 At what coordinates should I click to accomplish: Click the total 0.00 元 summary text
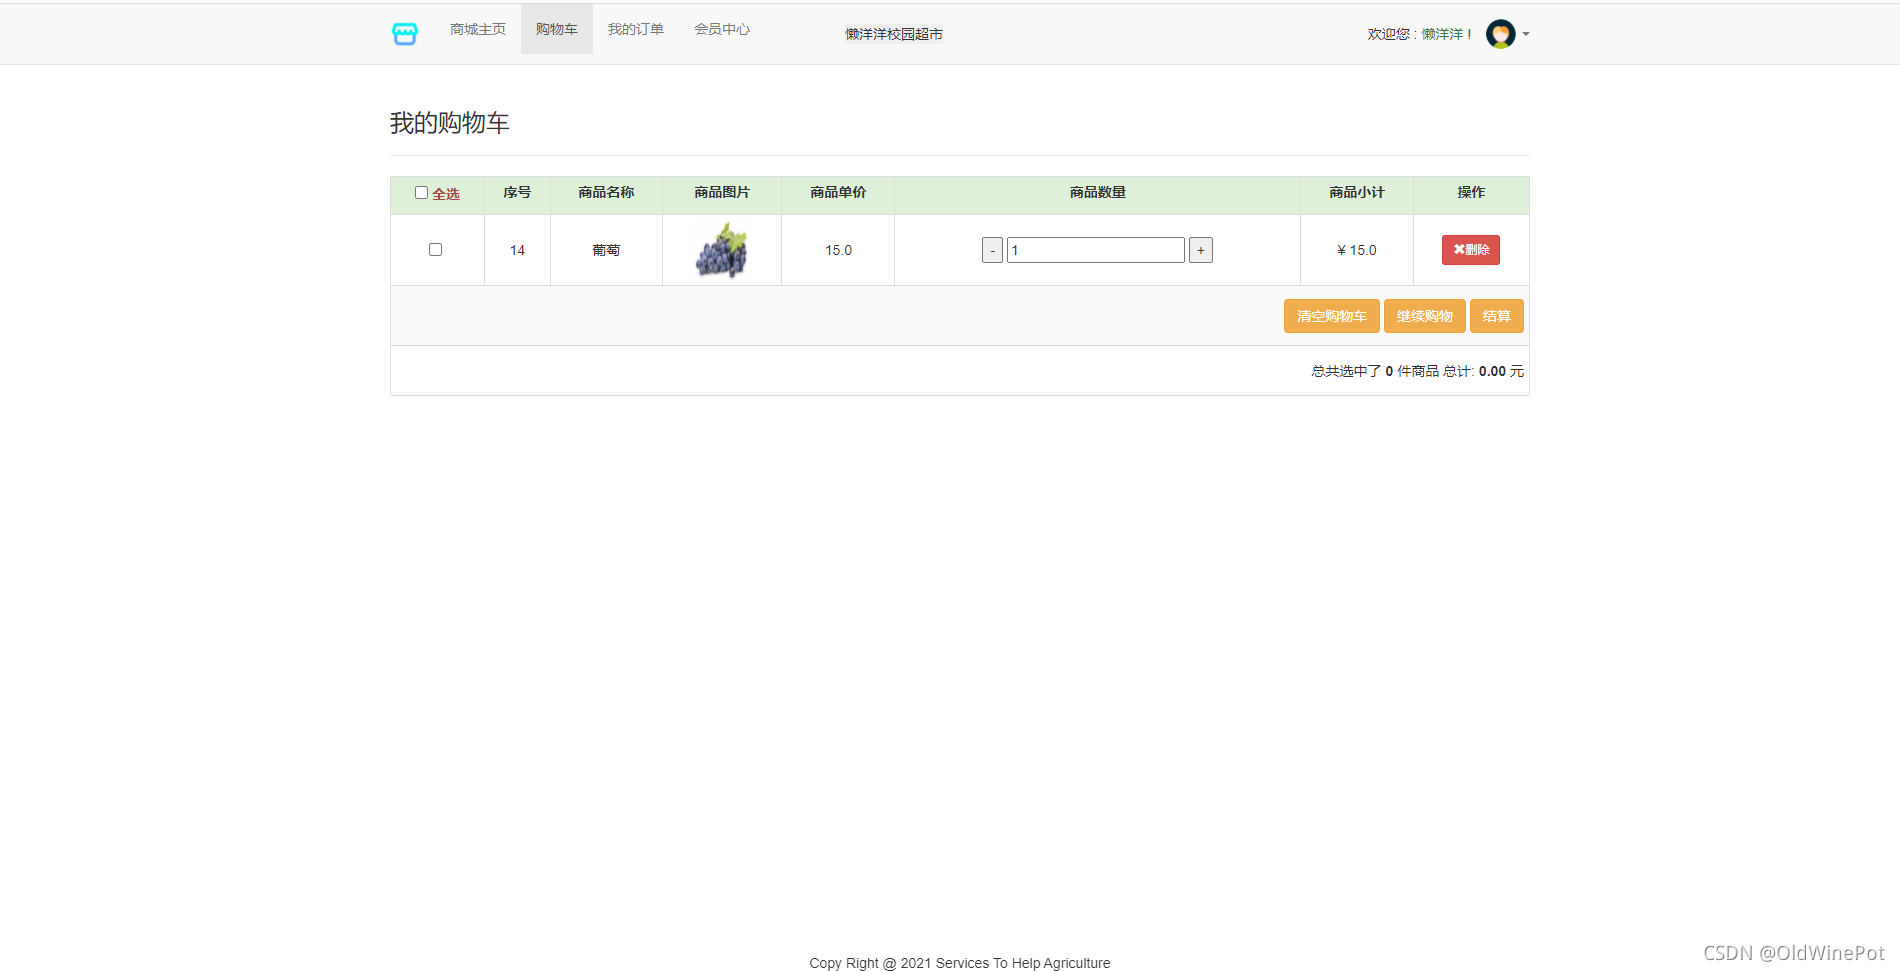[x=1501, y=371]
